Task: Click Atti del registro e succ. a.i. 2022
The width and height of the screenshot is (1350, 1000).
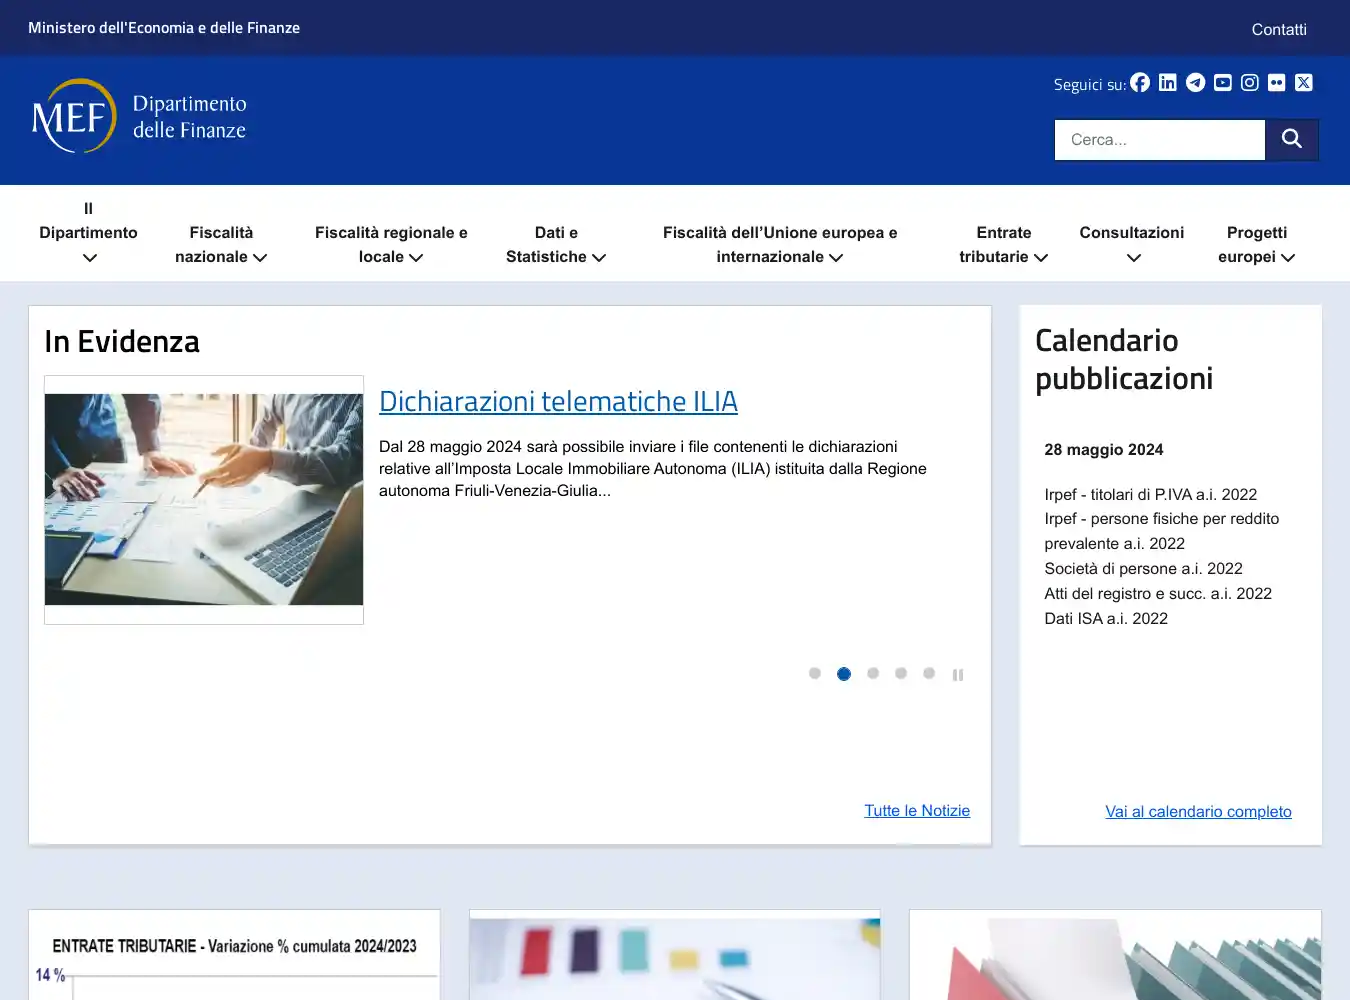Action: 1158,594
